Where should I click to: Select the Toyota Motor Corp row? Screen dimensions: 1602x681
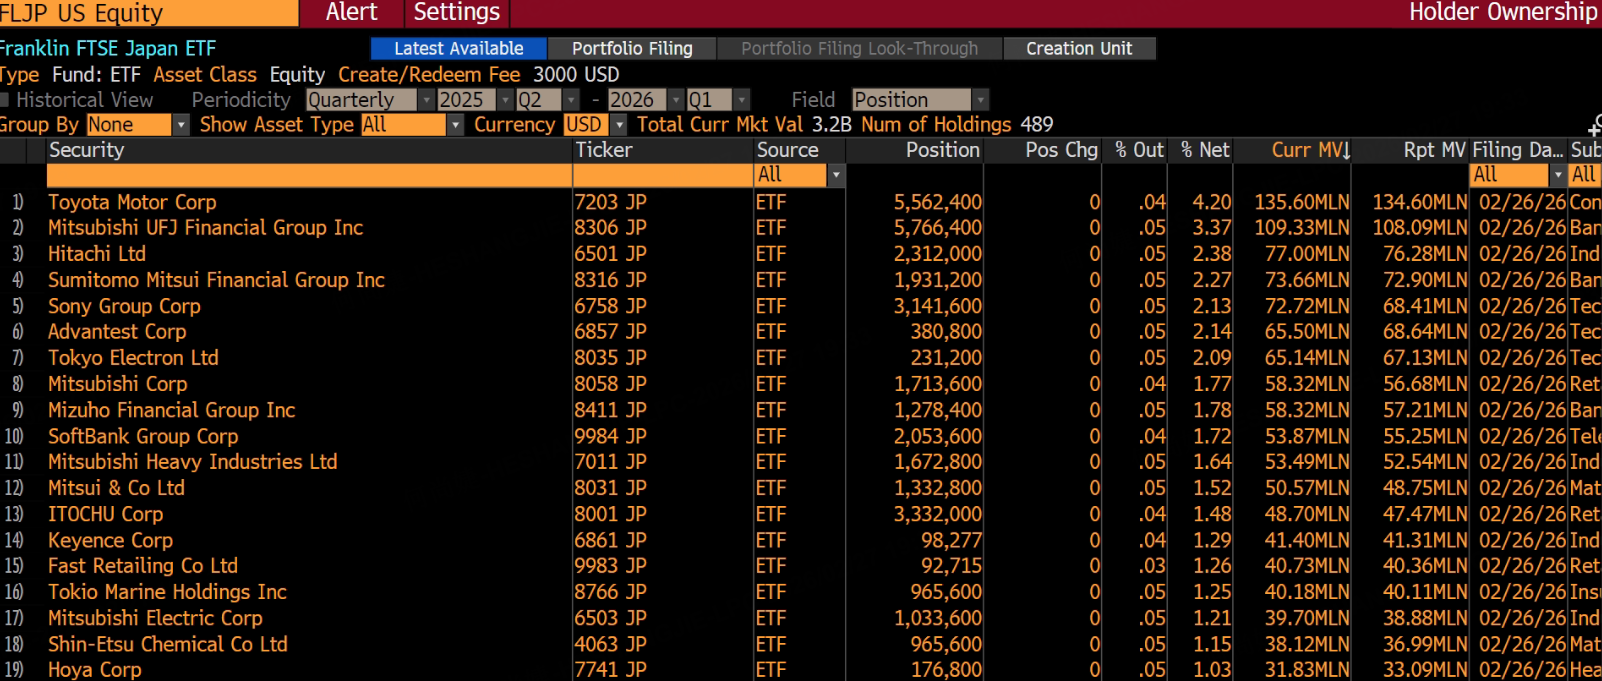click(x=132, y=202)
